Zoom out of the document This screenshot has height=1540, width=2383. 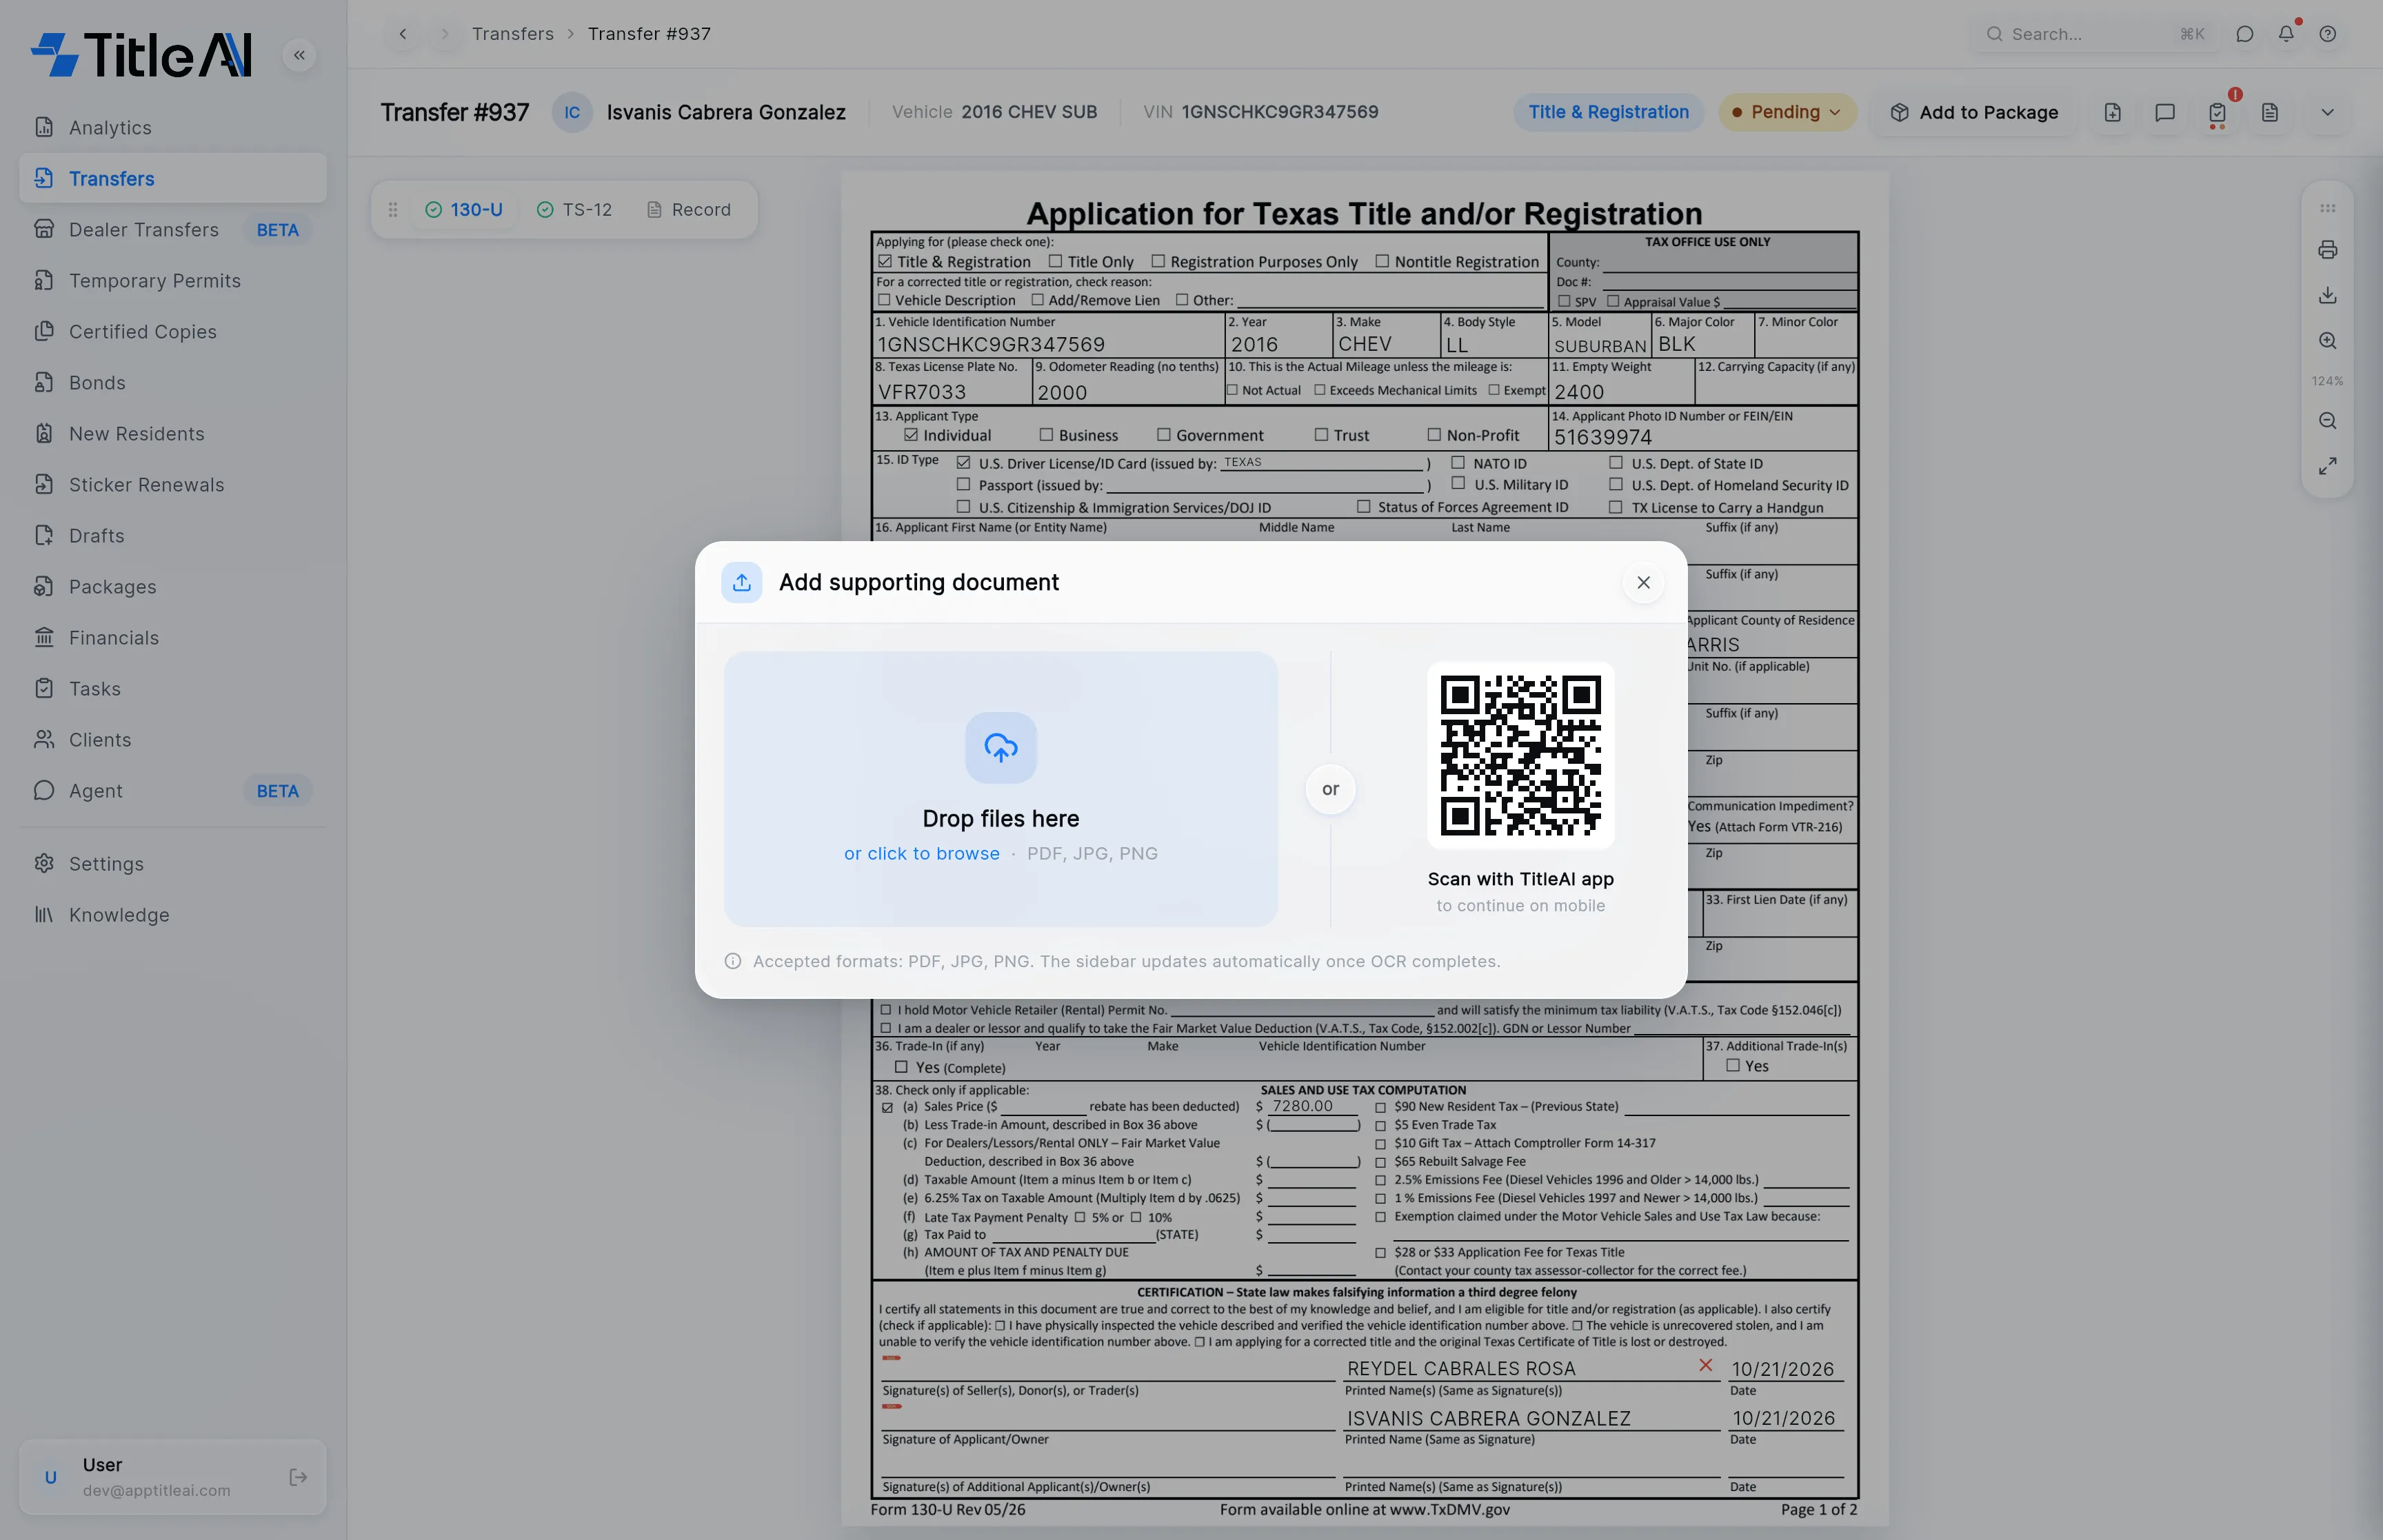(2328, 421)
